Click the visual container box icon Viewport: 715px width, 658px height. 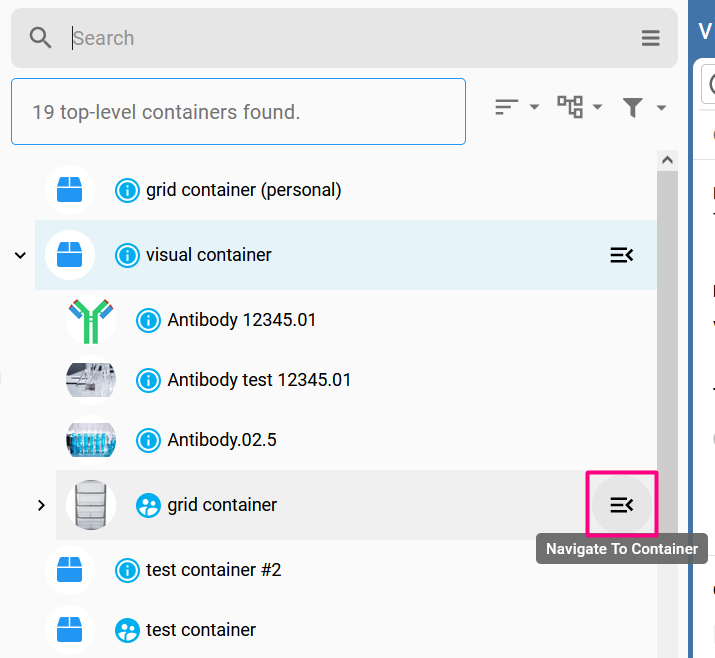coord(70,255)
